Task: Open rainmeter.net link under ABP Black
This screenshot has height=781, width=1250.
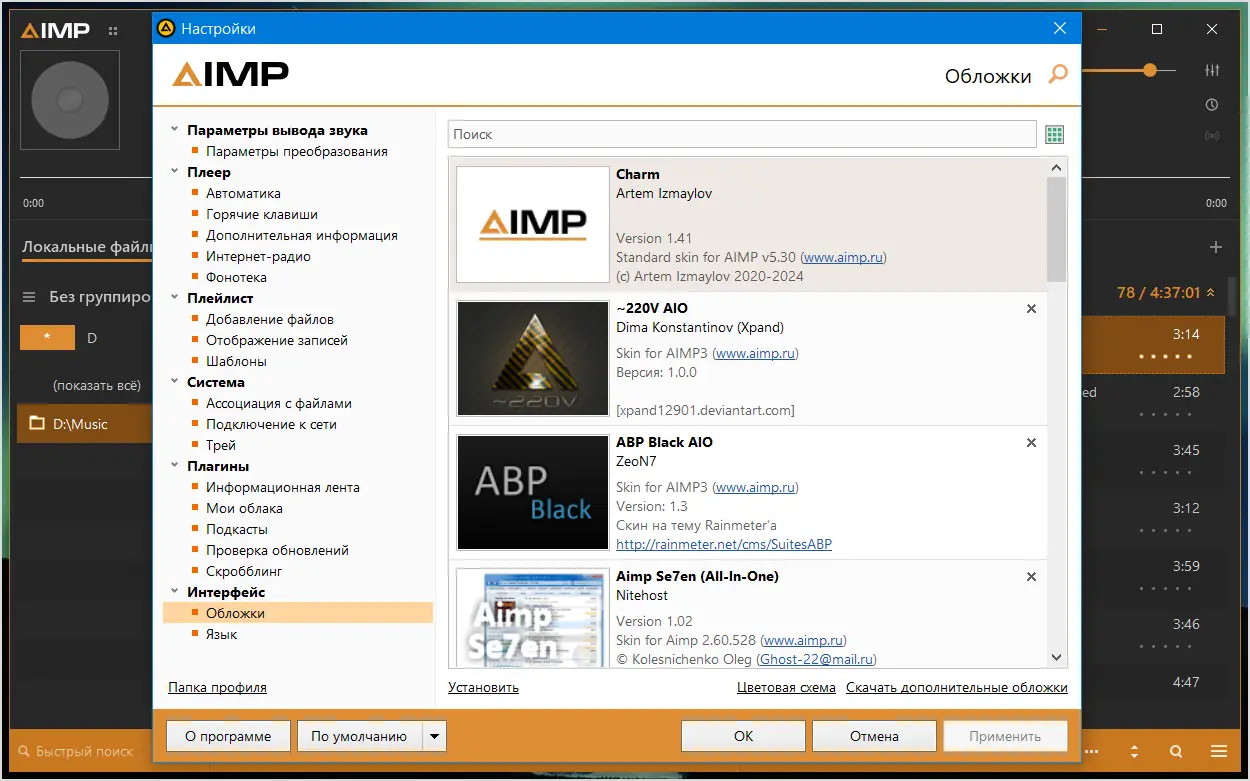Action: (x=724, y=544)
